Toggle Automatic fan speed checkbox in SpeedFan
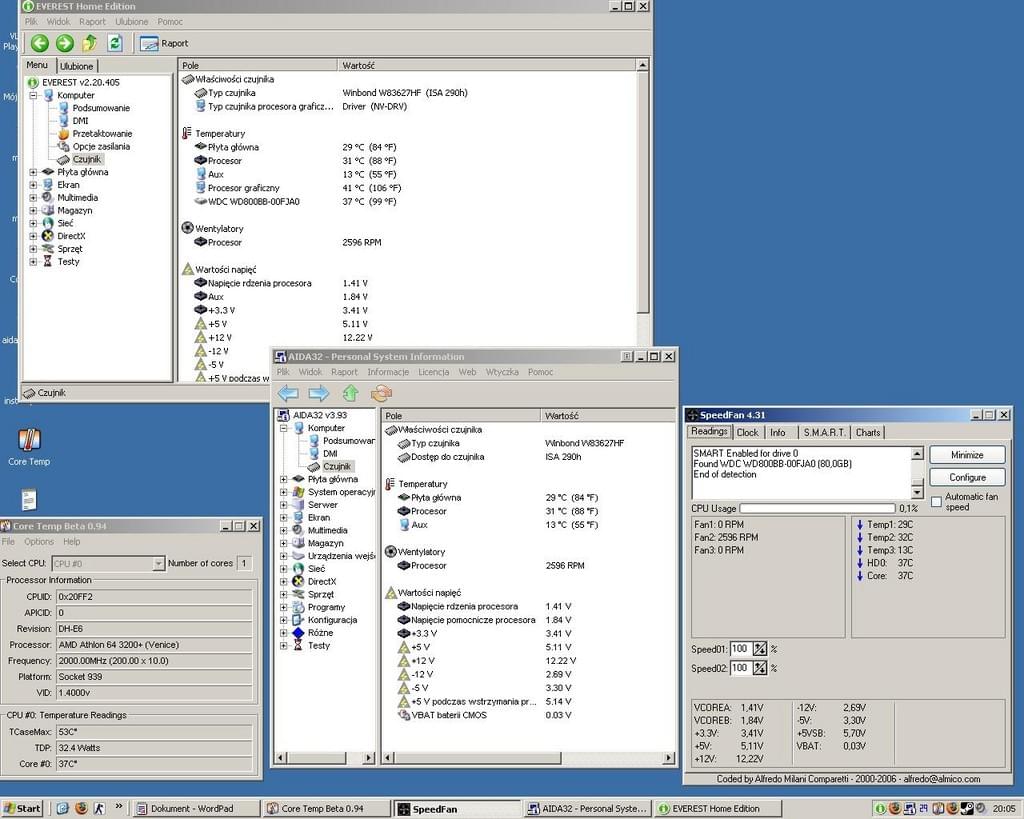Image resolution: width=1024 pixels, height=819 pixels. point(936,502)
